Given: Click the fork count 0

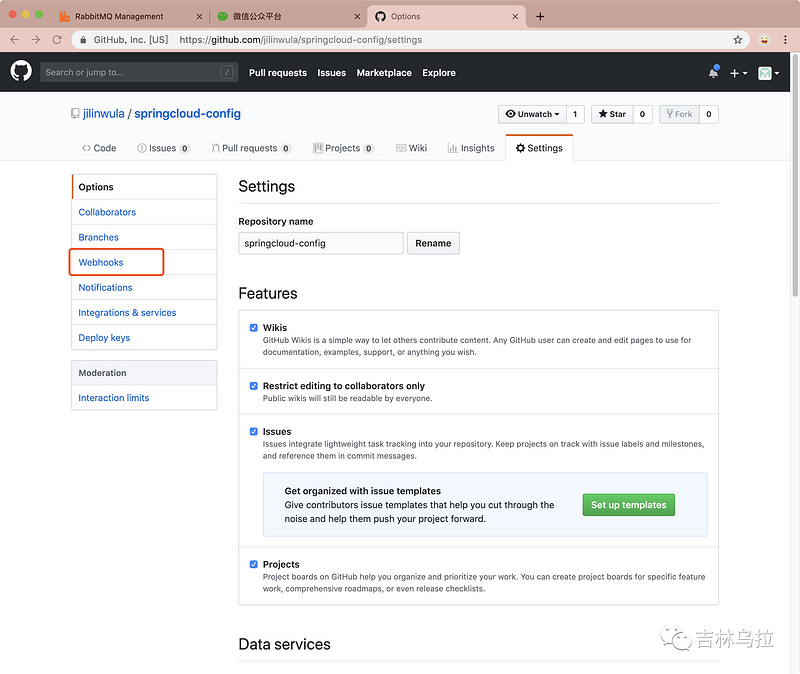Looking at the screenshot, I should click(x=709, y=114).
